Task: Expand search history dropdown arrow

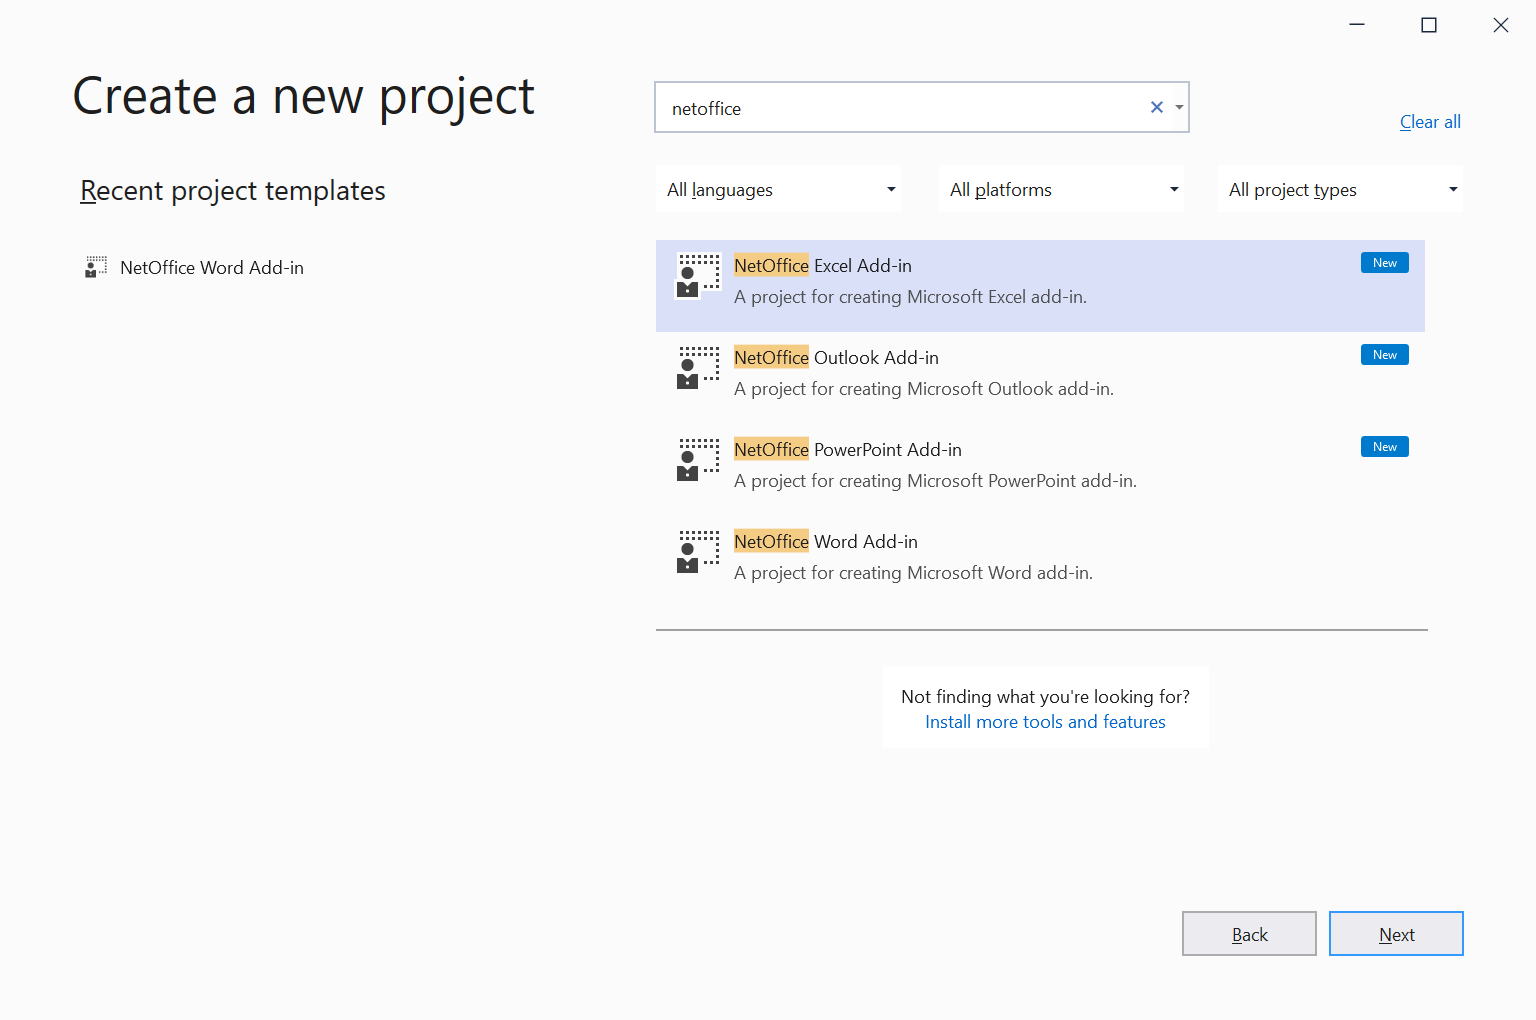Action: (x=1179, y=107)
